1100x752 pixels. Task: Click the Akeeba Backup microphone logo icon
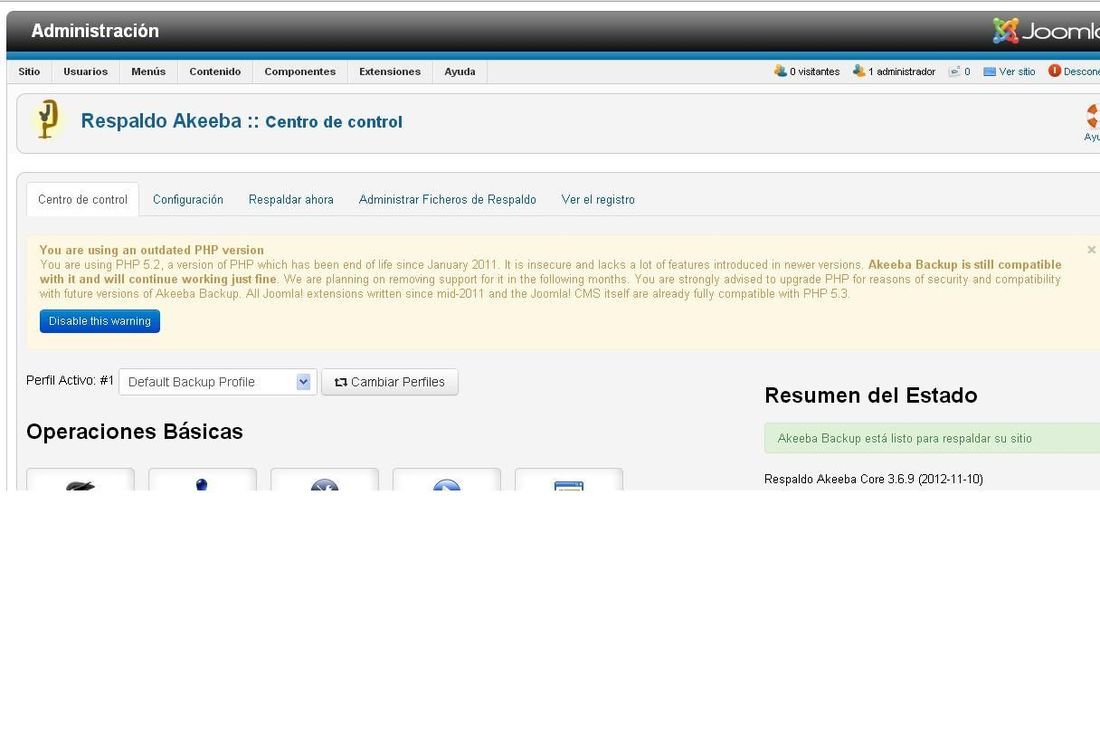pos(47,119)
